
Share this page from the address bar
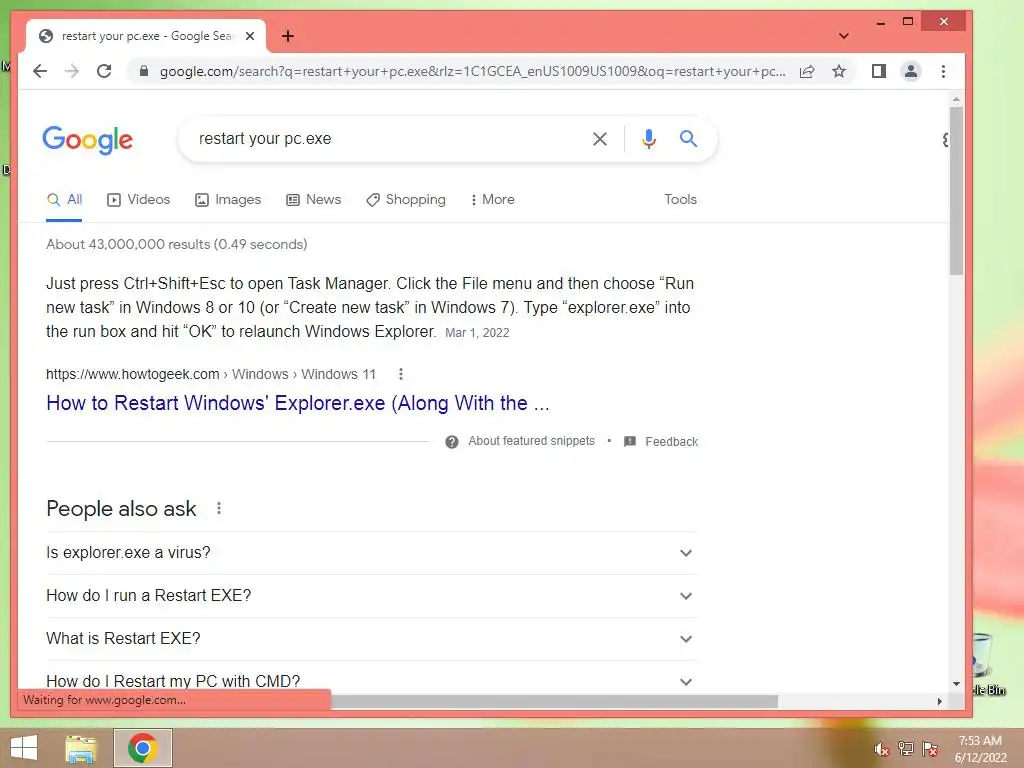click(807, 71)
